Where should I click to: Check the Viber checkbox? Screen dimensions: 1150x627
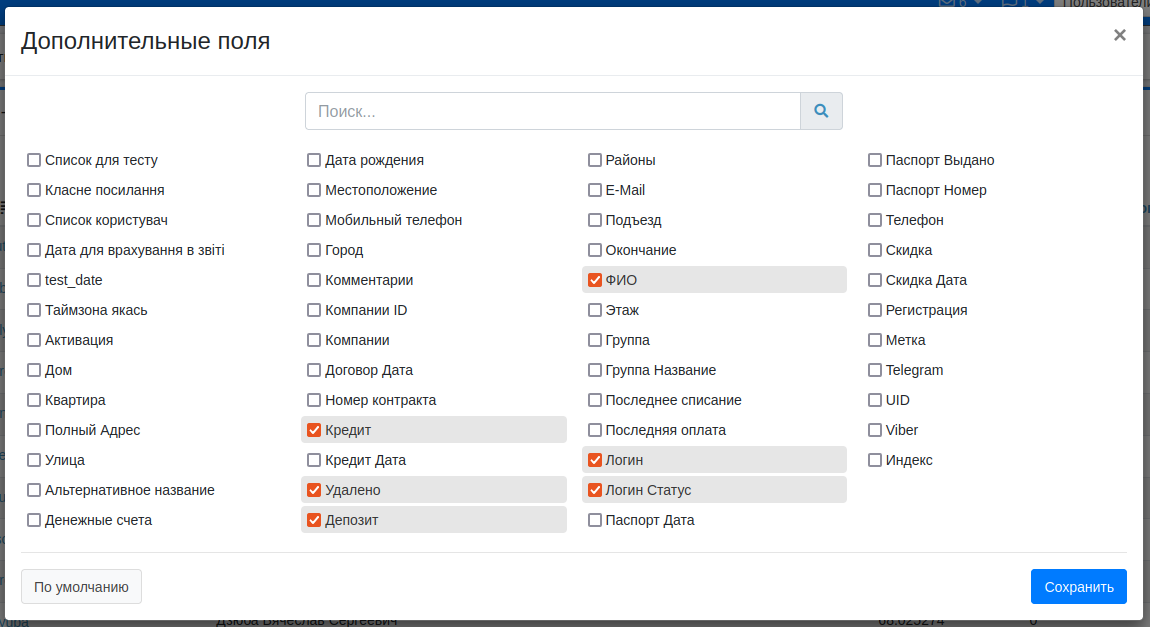click(875, 430)
